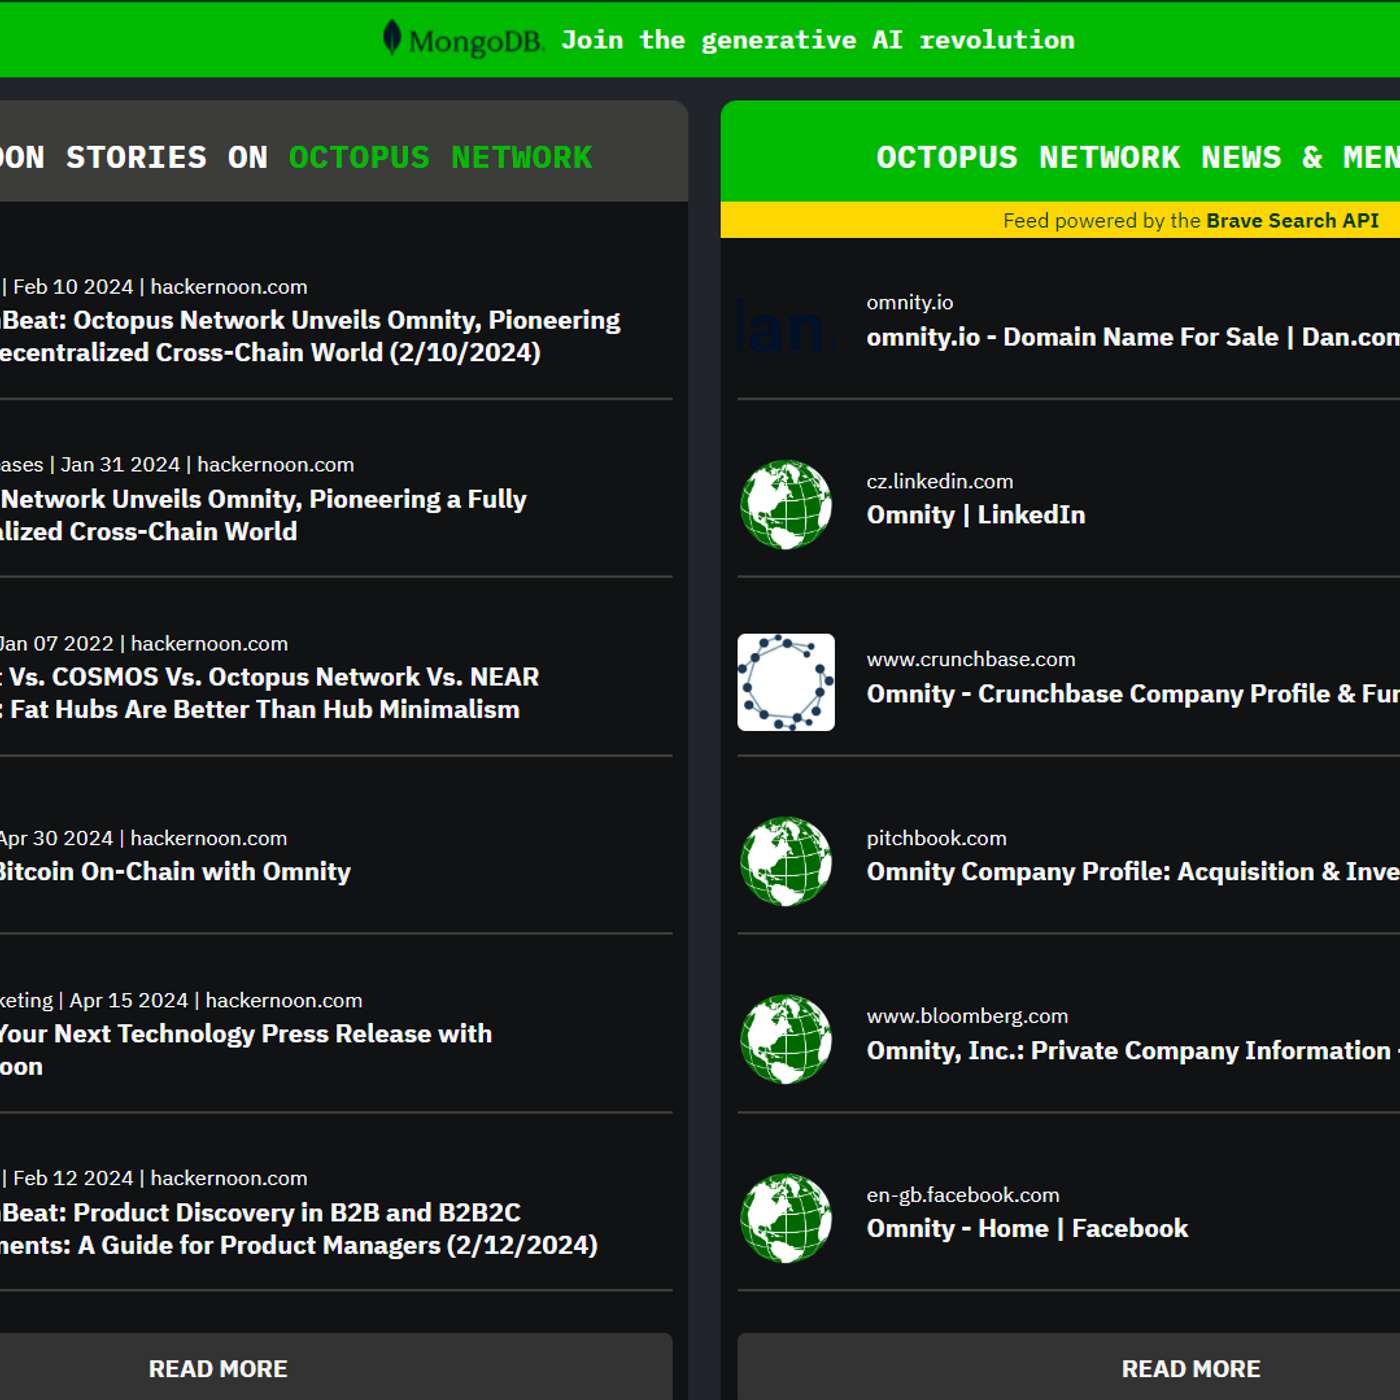Open the Brave Search API link
1400x1400 pixels.
pyautogui.click(x=1291, y=221)
